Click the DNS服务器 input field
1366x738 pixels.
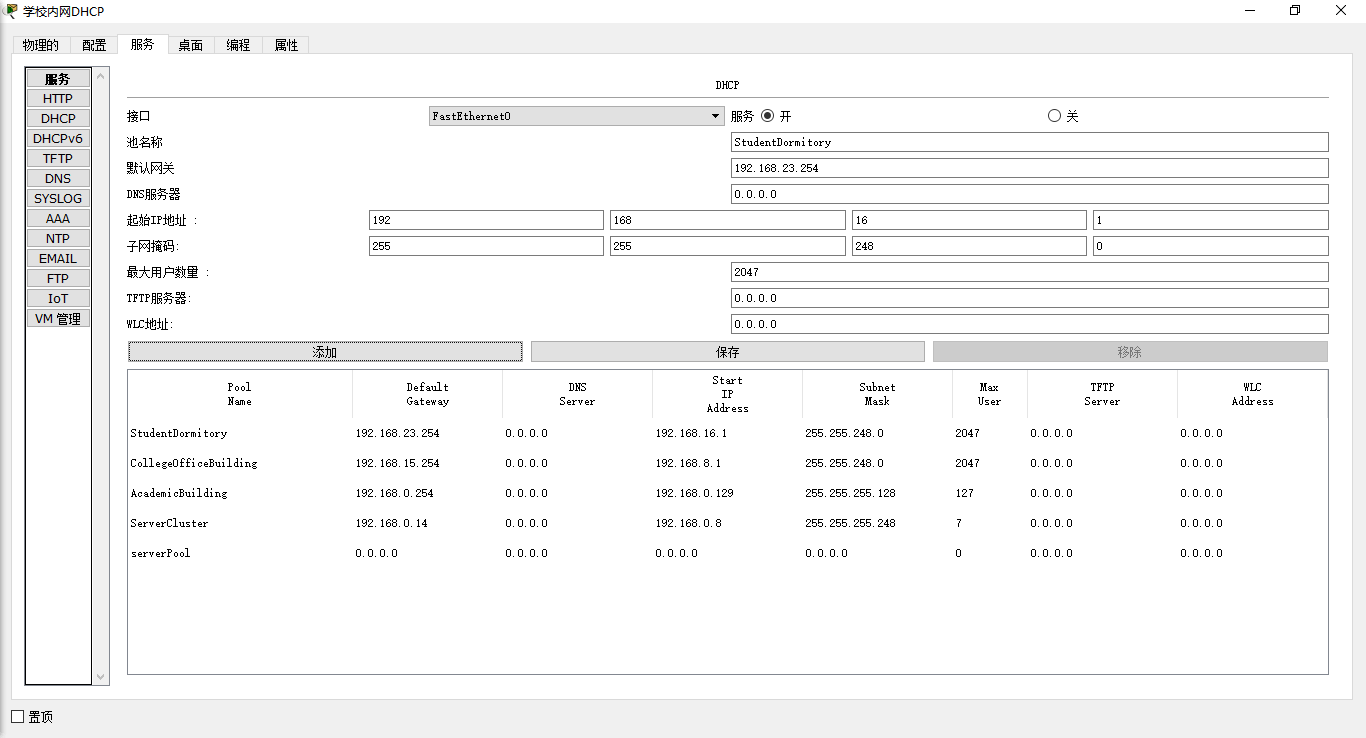1030,194
